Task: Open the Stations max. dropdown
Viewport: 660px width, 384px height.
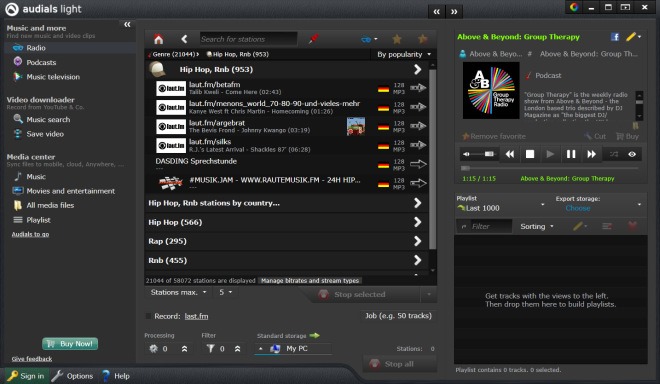Action: pyautogui.click(x=178, y=292)
